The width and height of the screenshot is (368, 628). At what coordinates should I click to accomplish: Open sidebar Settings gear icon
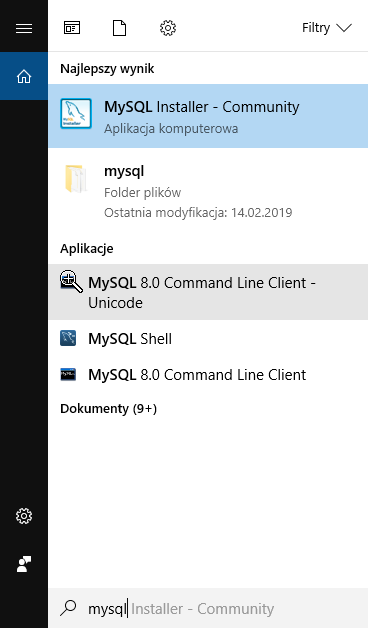24,516
